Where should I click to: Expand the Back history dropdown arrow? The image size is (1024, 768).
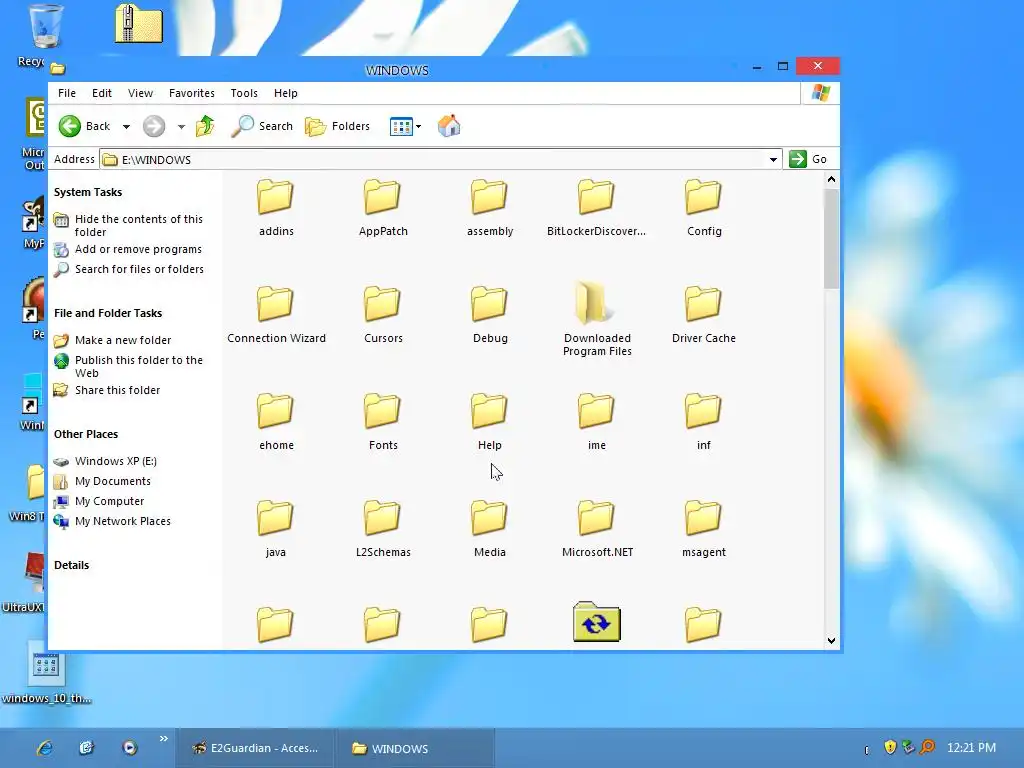point(126,127)
